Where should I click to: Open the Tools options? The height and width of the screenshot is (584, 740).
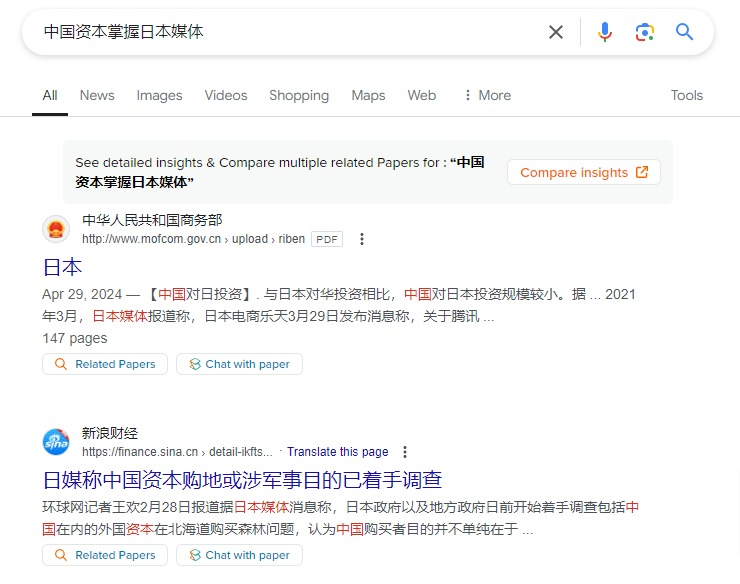[x=687, y=95]
